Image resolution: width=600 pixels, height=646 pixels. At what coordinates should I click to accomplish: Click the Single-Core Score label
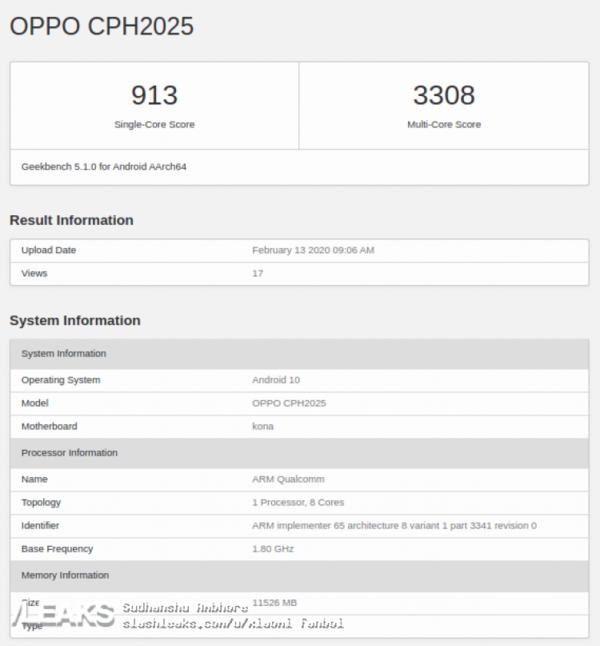tap(155, 124)
